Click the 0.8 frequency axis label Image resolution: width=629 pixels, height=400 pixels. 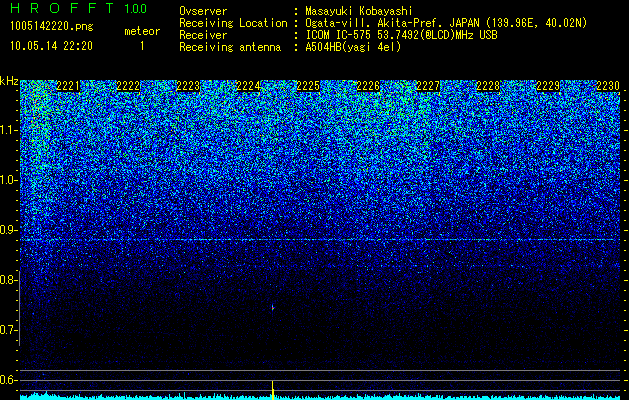tap(8, 280)
